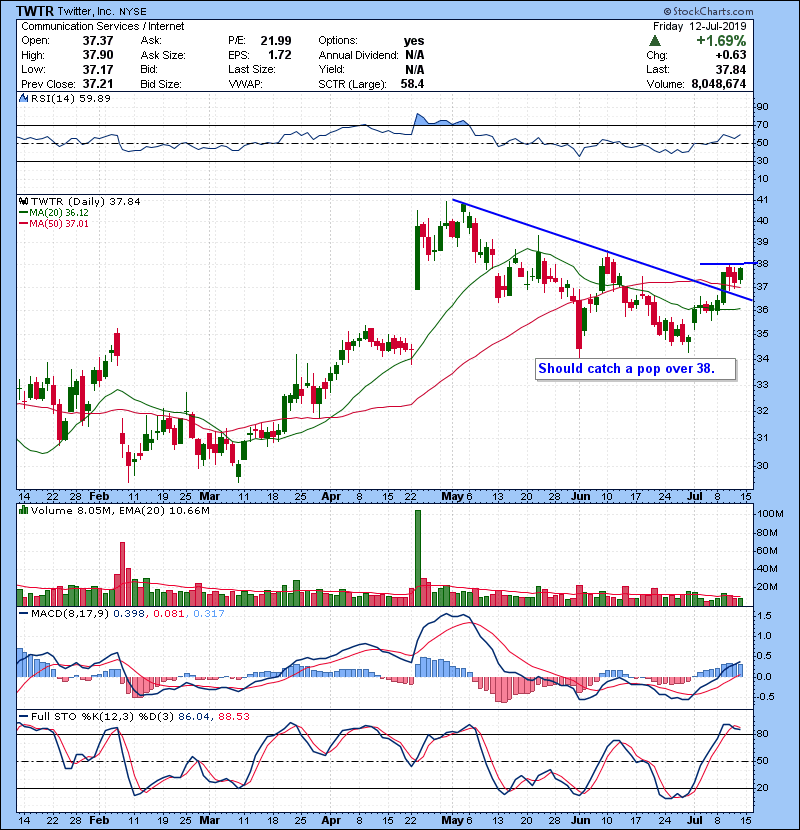800x830 pixels.
Task: Click the Volume 8.05M, EMA(20) 10.66M label
Action: point(120,510)
